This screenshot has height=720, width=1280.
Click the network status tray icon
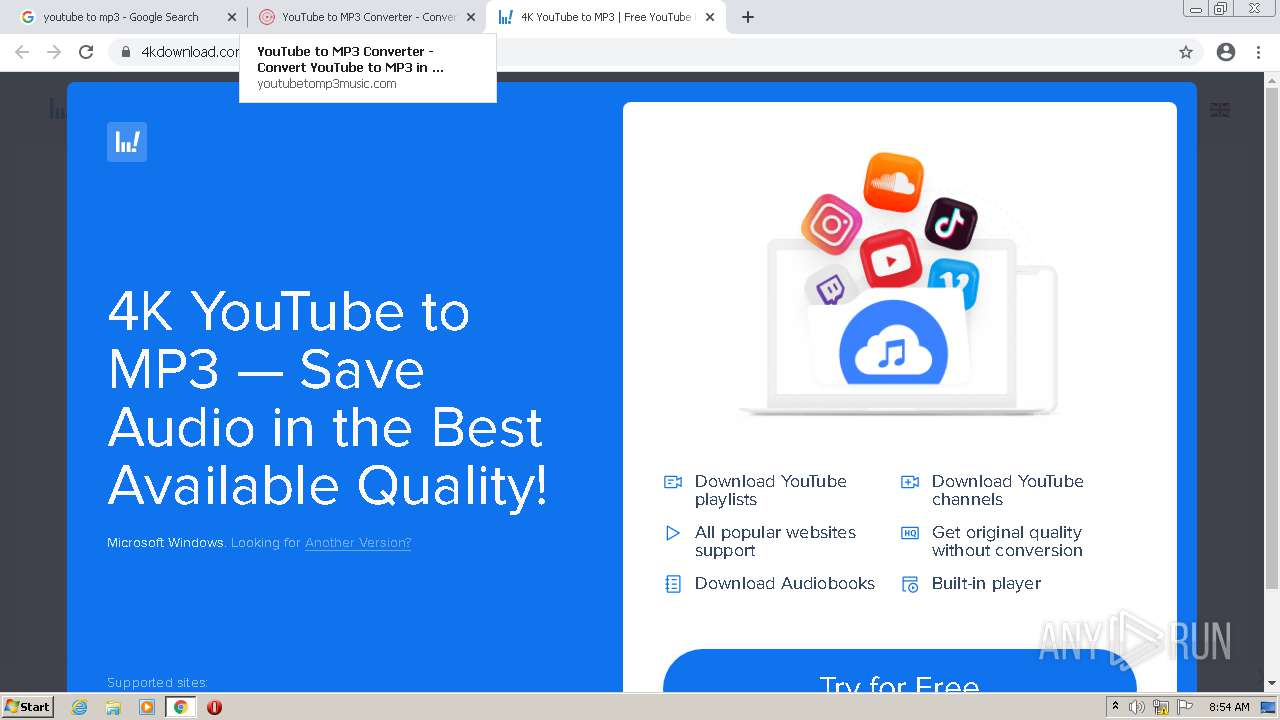point(1161,707)
